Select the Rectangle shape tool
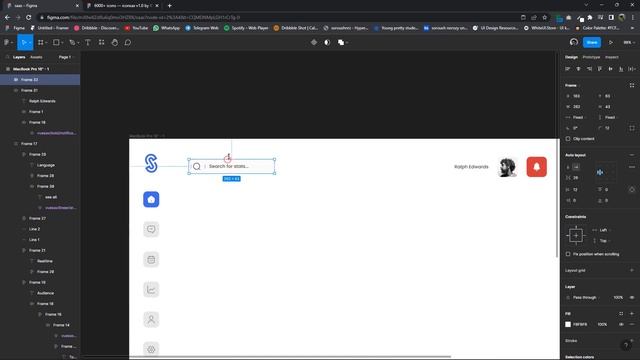 tap(56, 42)
